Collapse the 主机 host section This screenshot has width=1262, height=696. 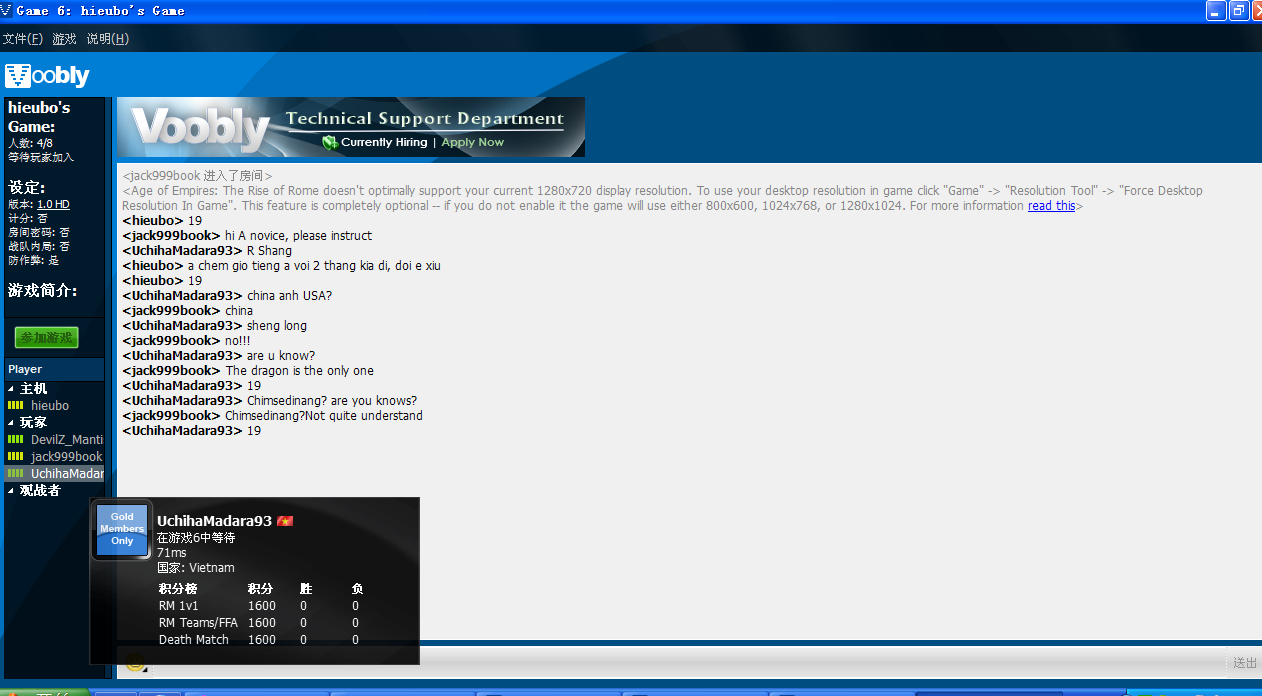11,389
